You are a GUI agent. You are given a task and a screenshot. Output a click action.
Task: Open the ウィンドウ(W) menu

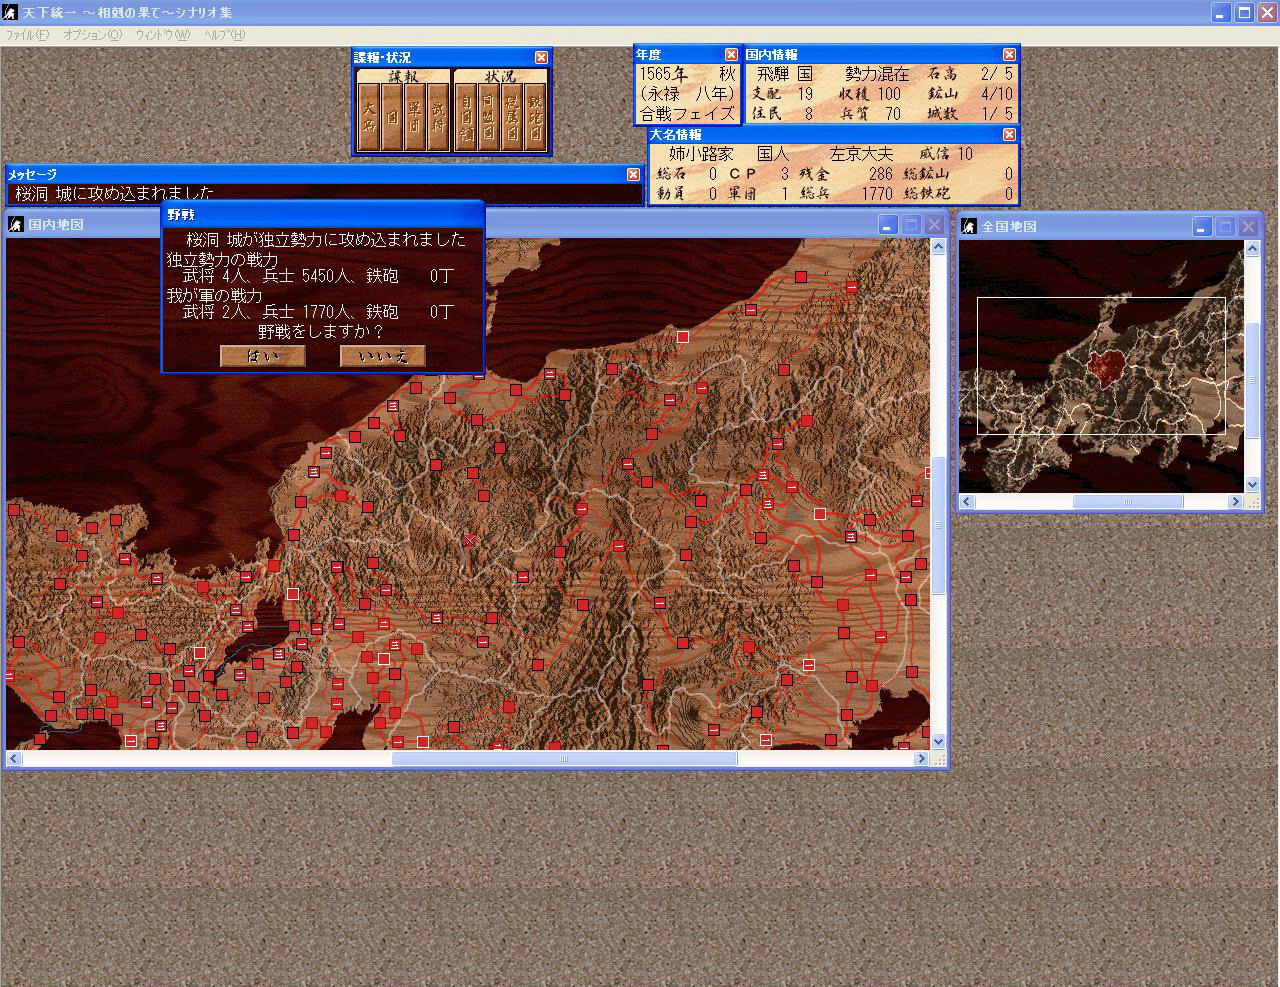pyautogui.click(x=162, y=35)
